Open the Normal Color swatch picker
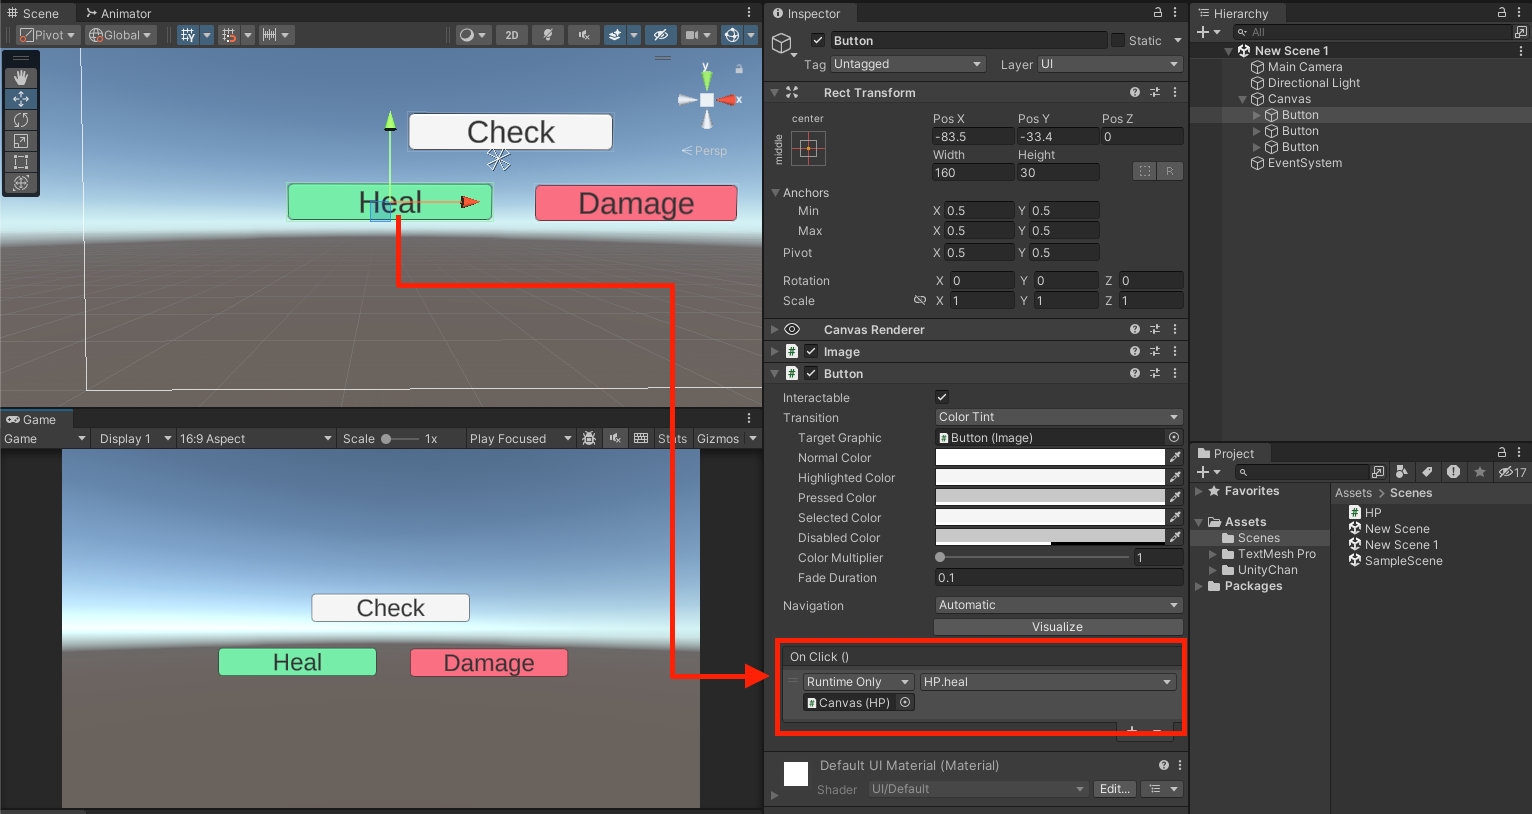The image size is (1532, 814). 1050,457
